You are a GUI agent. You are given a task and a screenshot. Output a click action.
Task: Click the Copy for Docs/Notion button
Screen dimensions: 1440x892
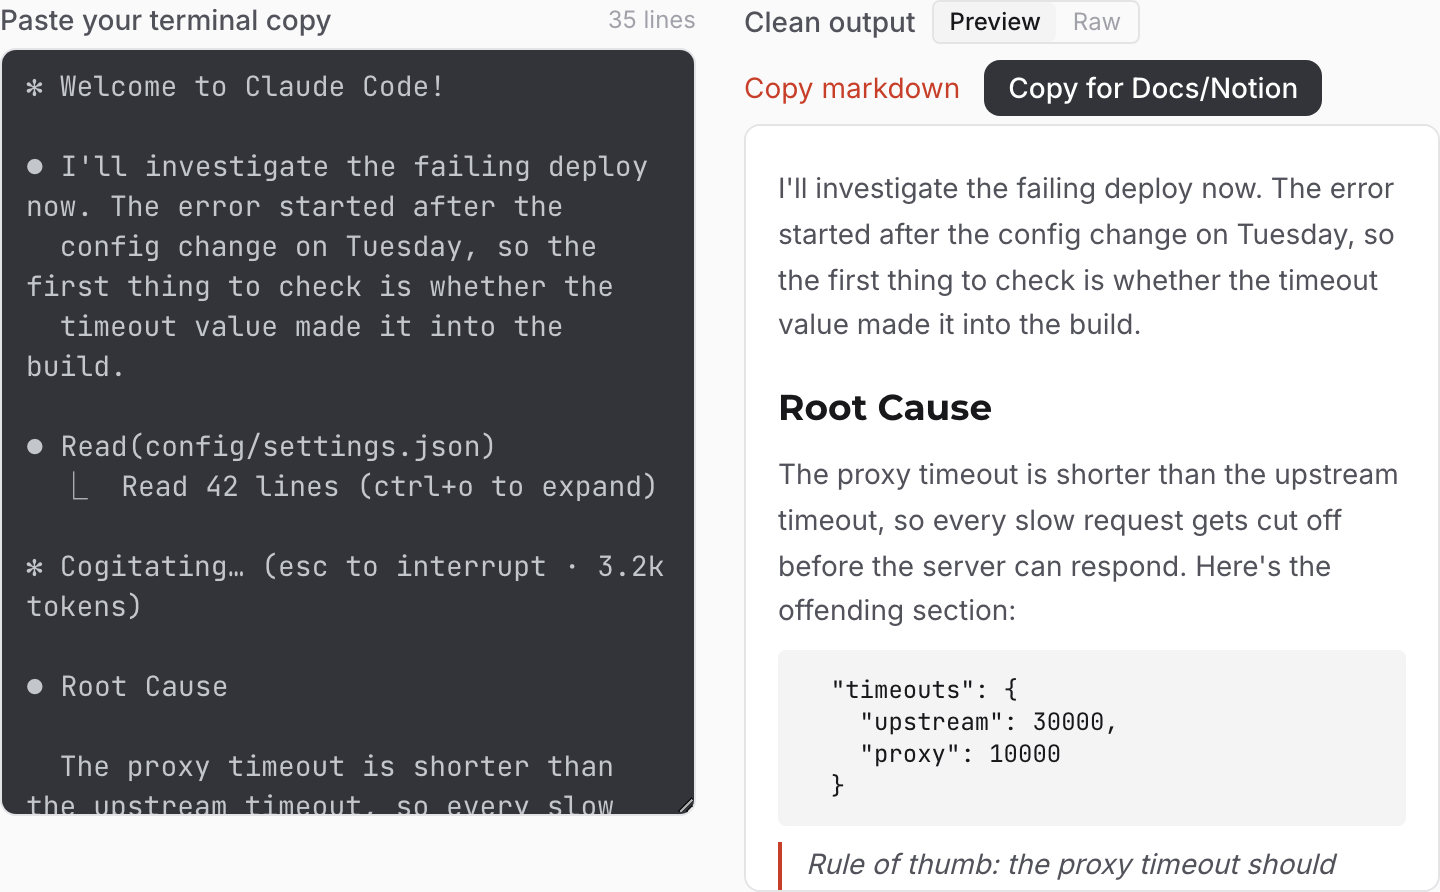click(1153, 88)
